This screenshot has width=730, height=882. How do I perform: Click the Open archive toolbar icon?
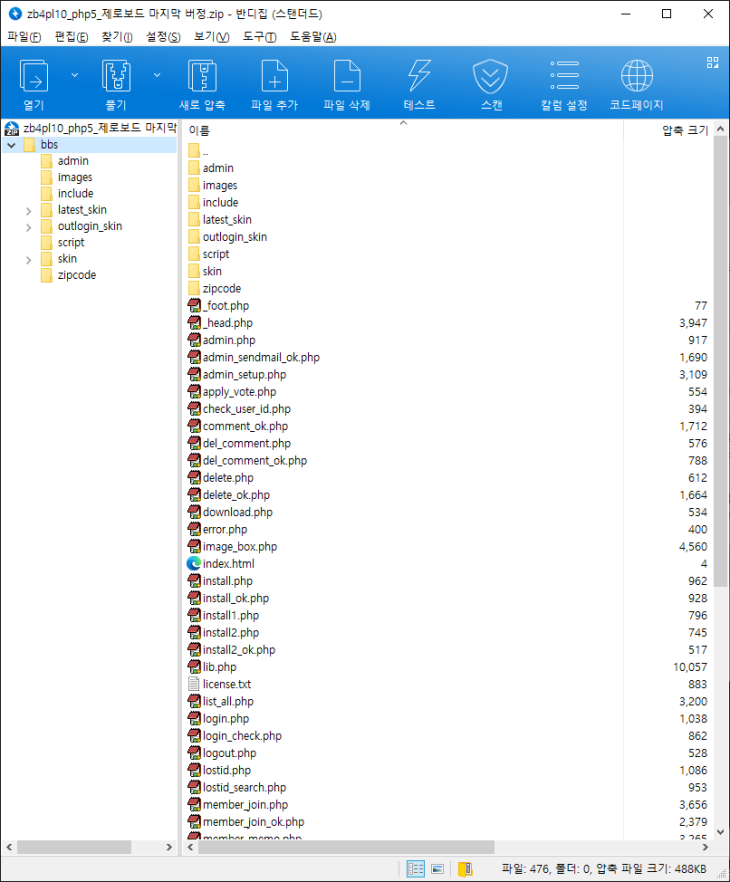click(34, 75)
